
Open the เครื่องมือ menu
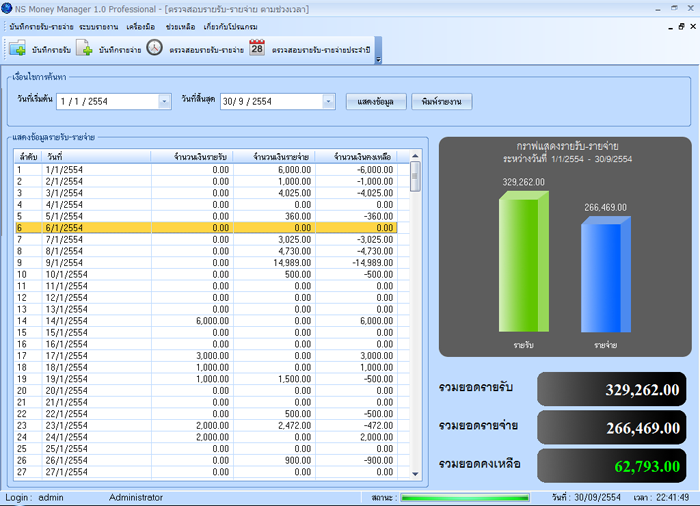(141, 27)
